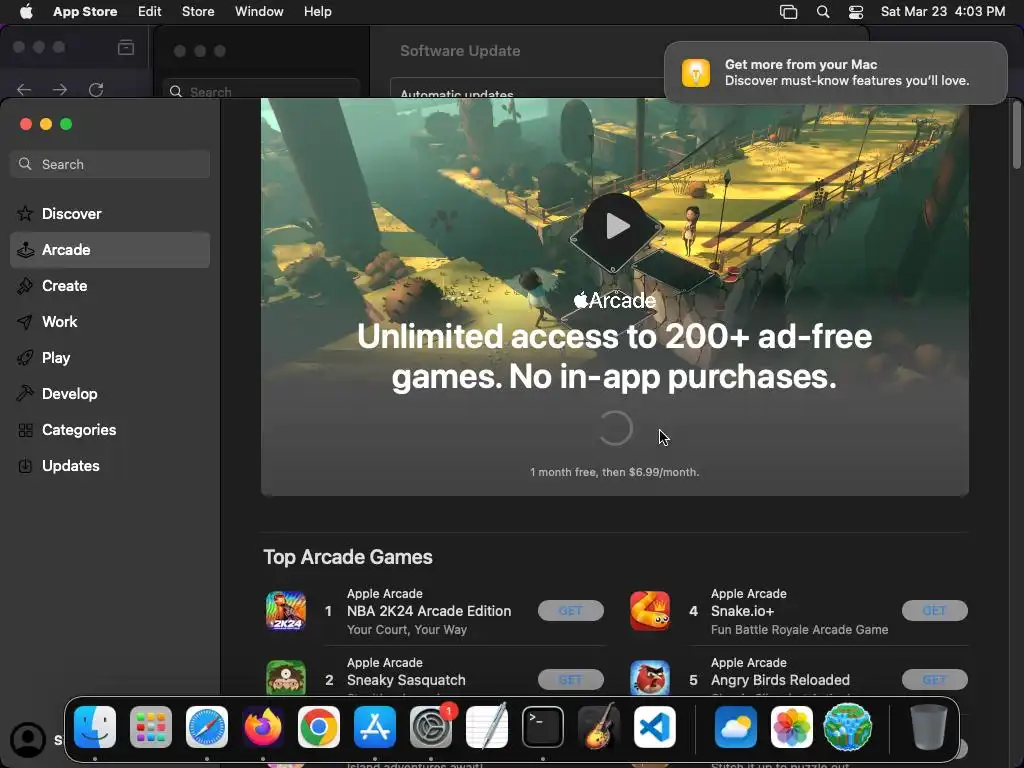Click the tab overview icon in background window
The height and width of the screenshot is (768, 1024).
[x=126, y=47]
